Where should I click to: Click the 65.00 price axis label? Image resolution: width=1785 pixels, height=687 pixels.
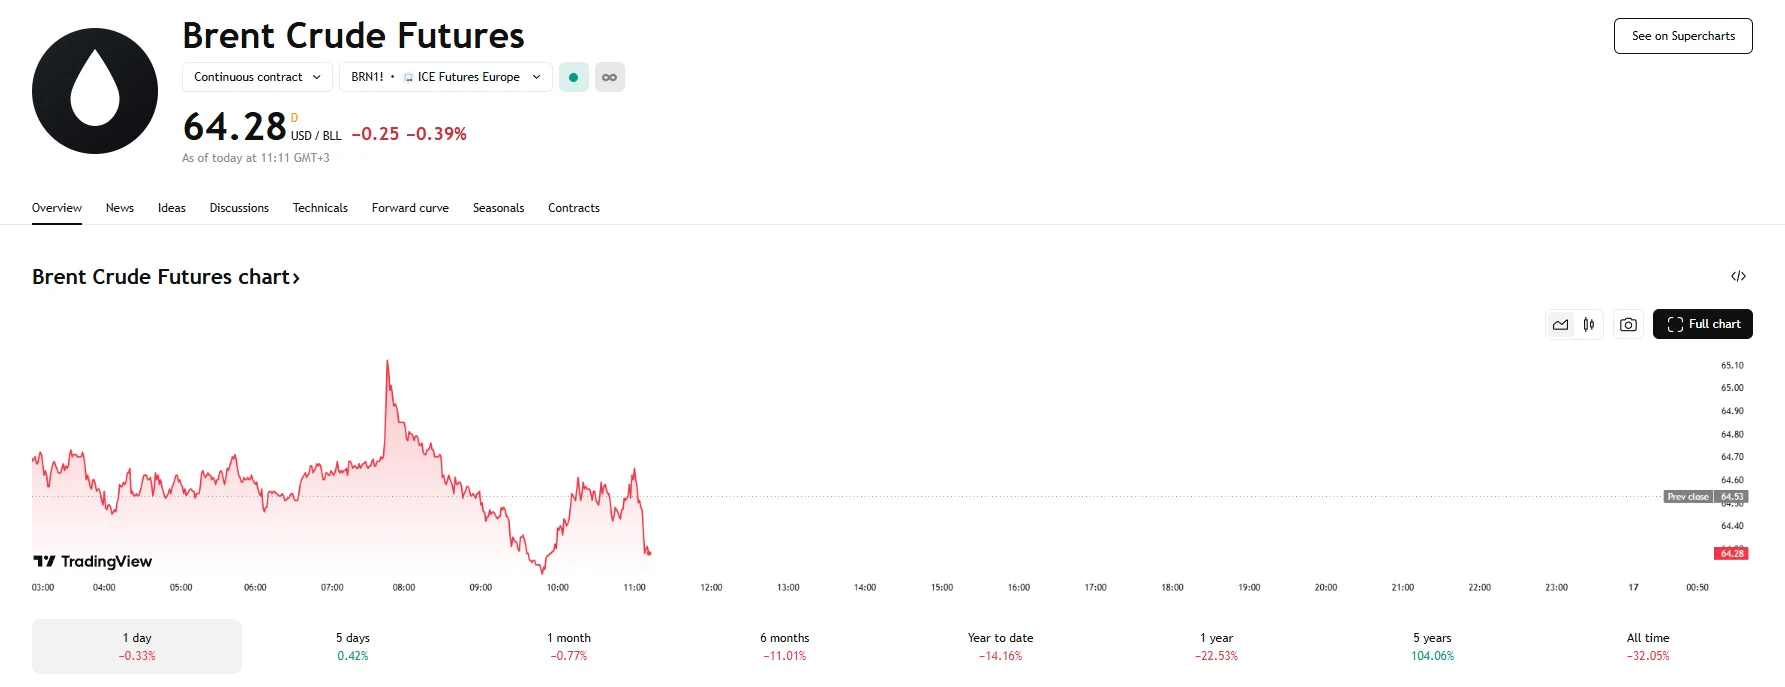point(1732,388)
